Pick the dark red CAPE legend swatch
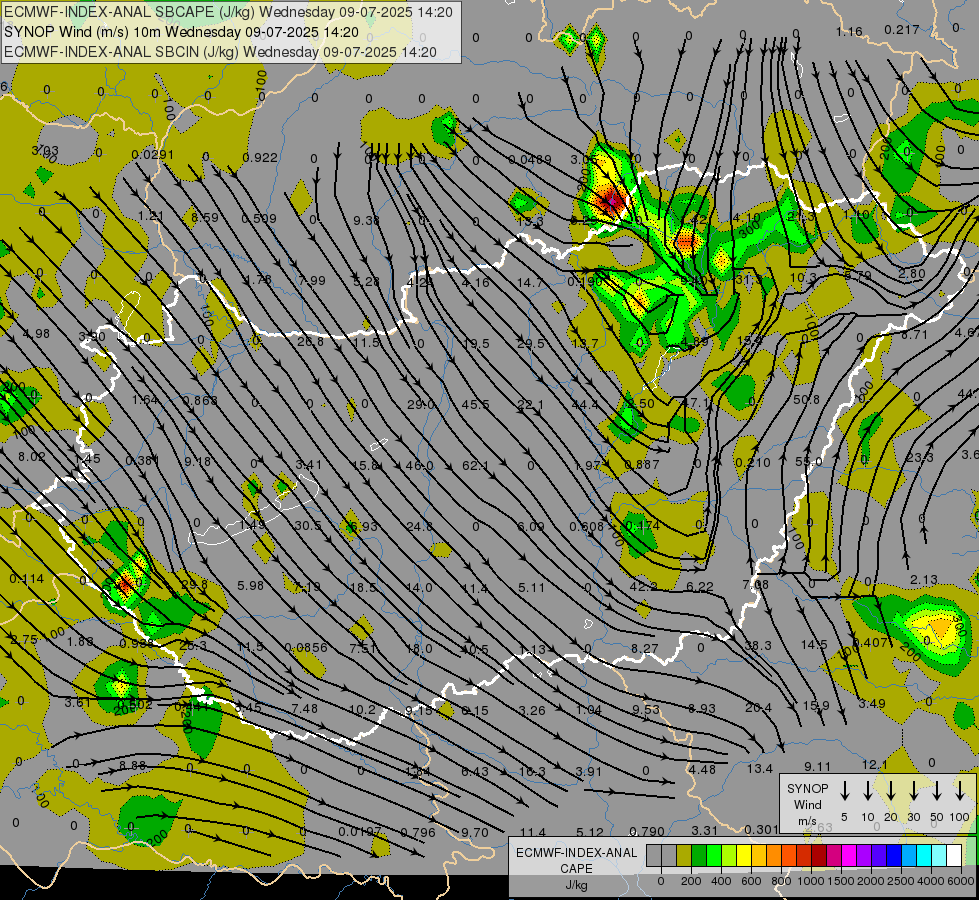This screenshot has width=979, height=900. (x=819, y=855)
